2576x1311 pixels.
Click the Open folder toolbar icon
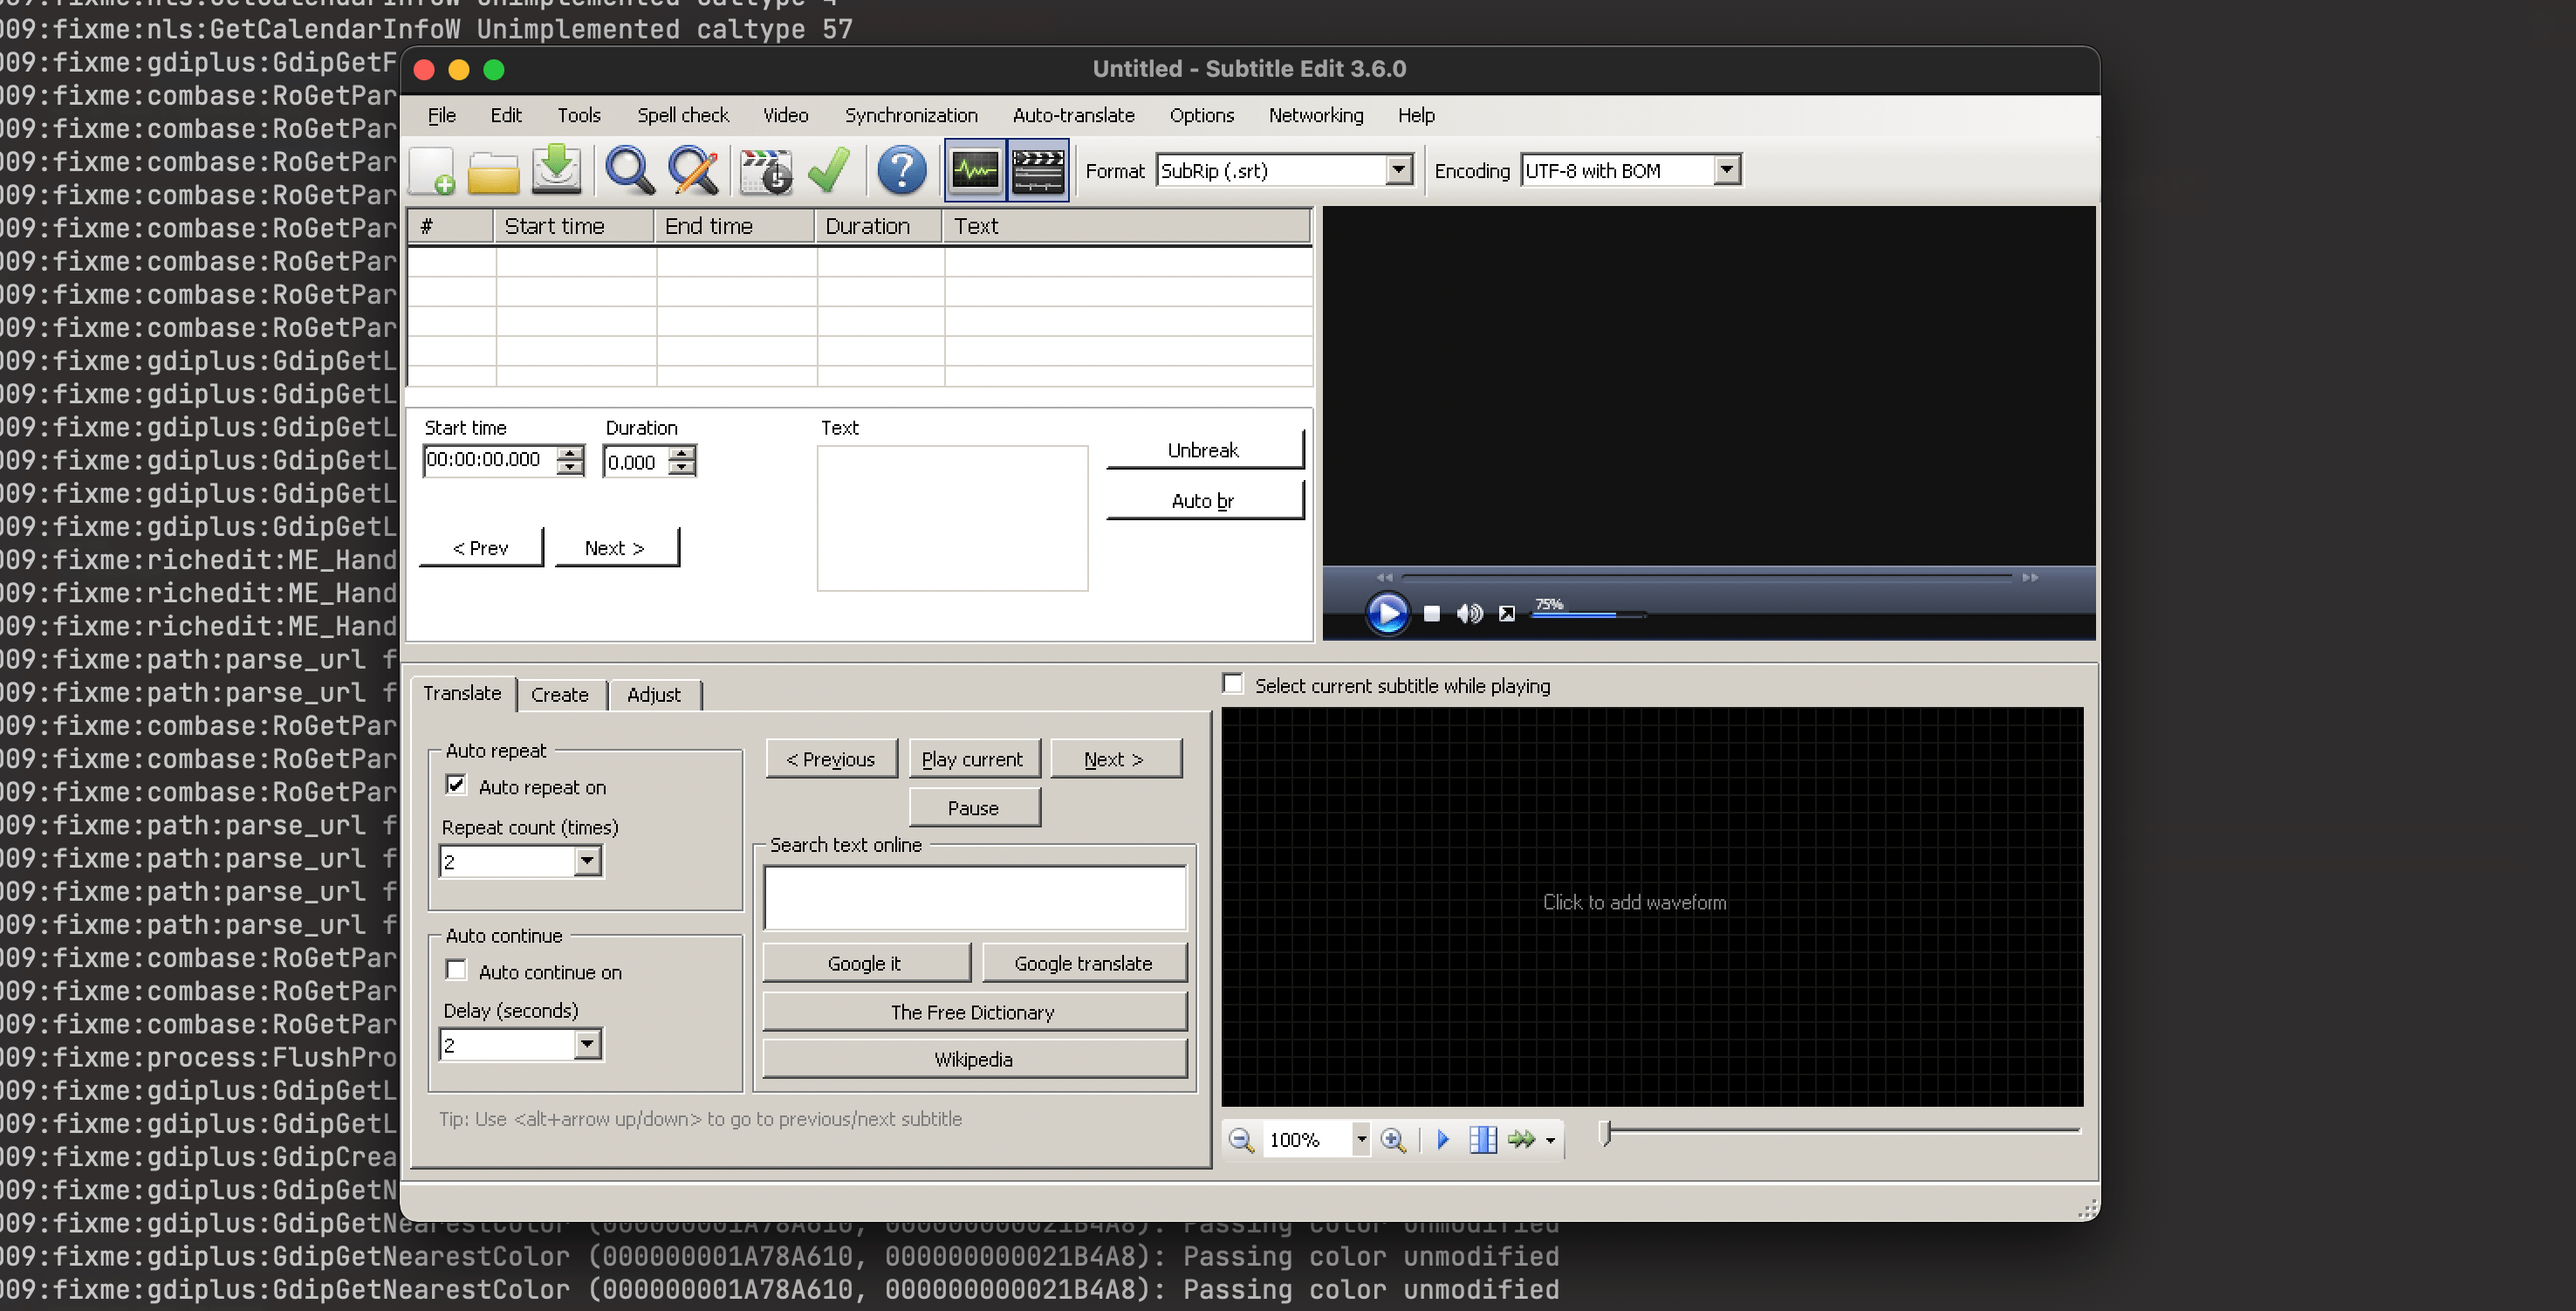coord(494,171)
